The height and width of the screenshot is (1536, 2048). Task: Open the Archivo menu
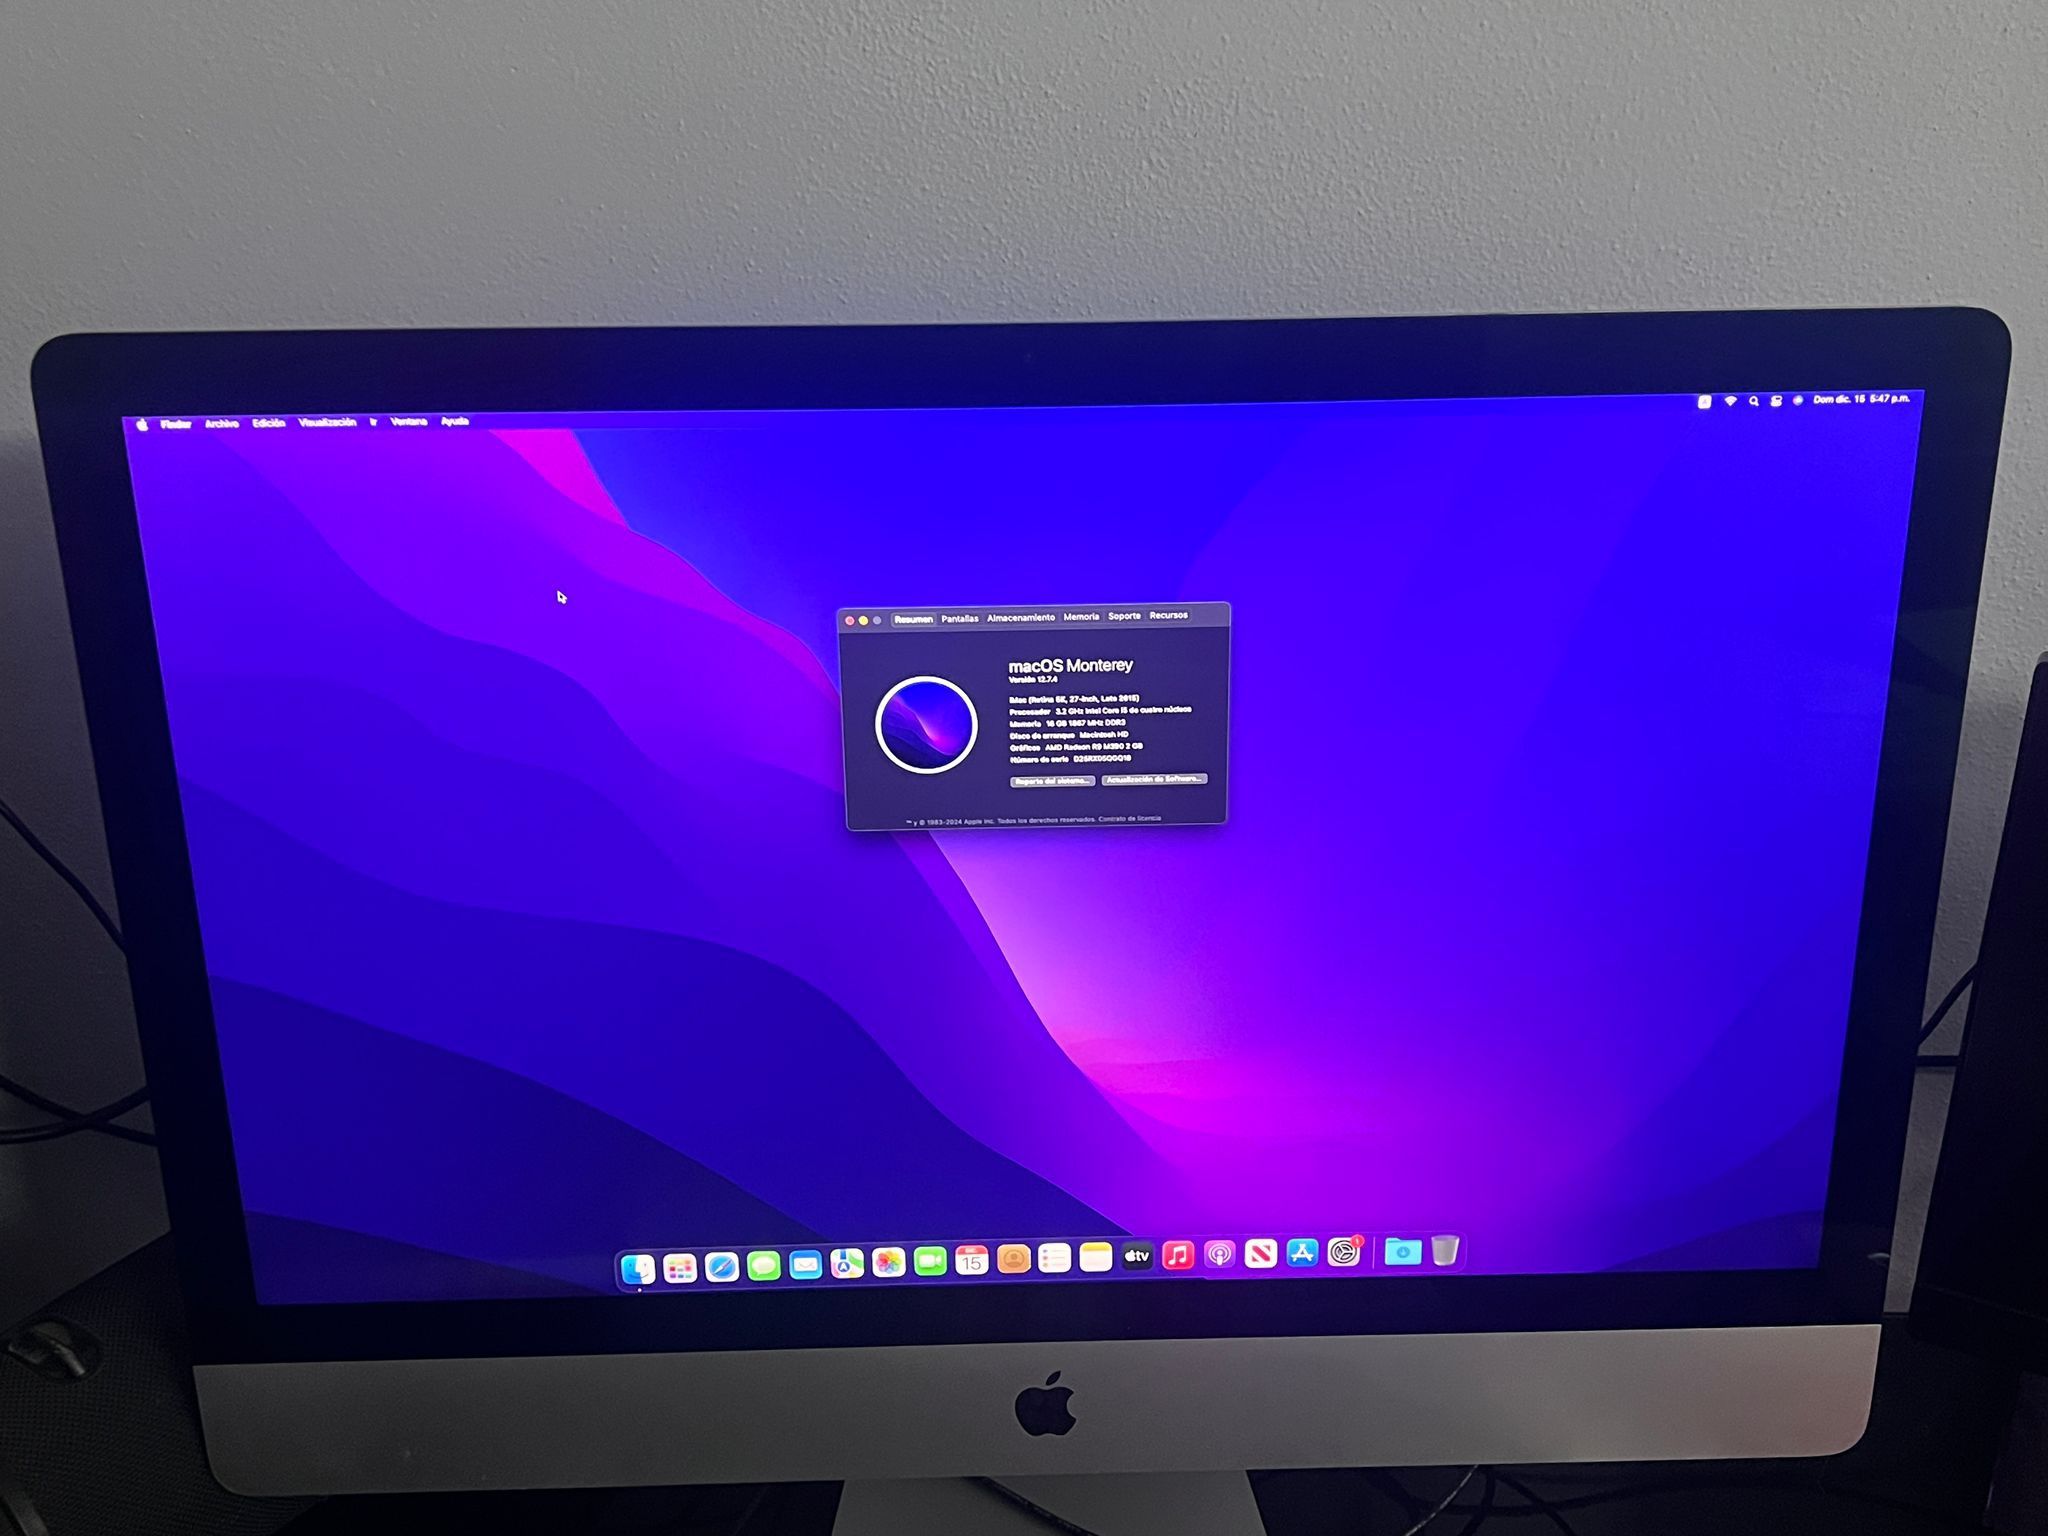click(223, 423)
